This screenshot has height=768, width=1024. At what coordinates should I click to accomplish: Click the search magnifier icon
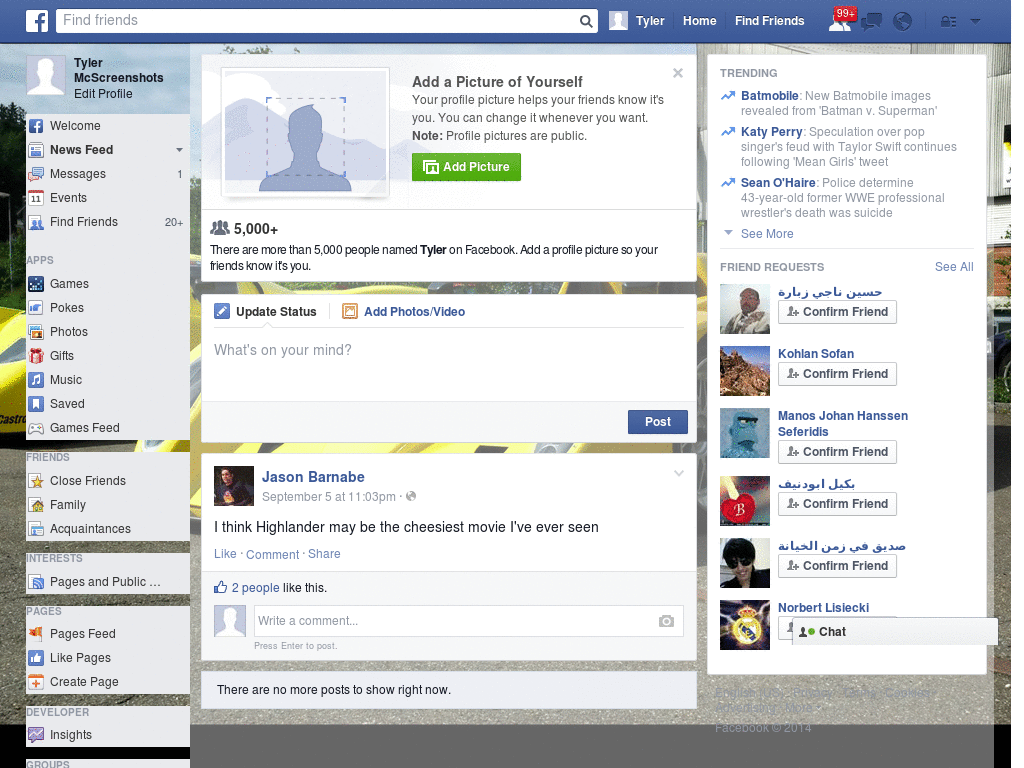(586, 22)
